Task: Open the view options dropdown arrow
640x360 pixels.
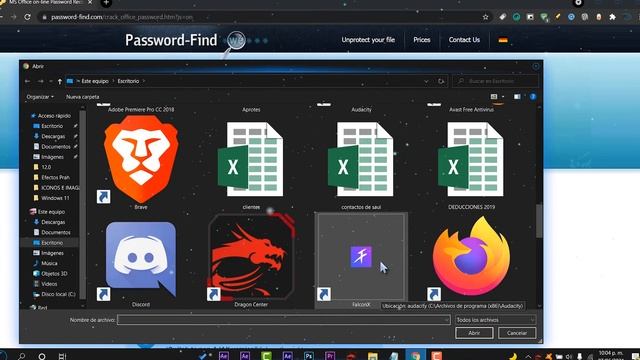Action: tap(503, 97)
